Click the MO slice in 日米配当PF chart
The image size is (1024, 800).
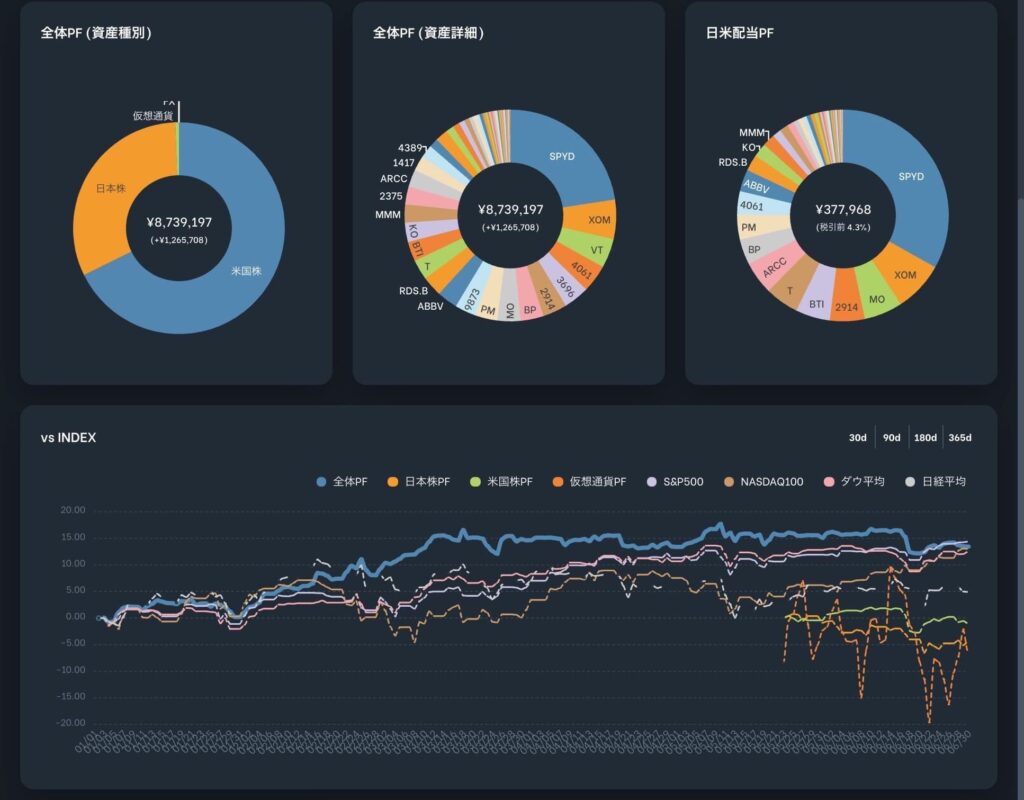point(877,298)
